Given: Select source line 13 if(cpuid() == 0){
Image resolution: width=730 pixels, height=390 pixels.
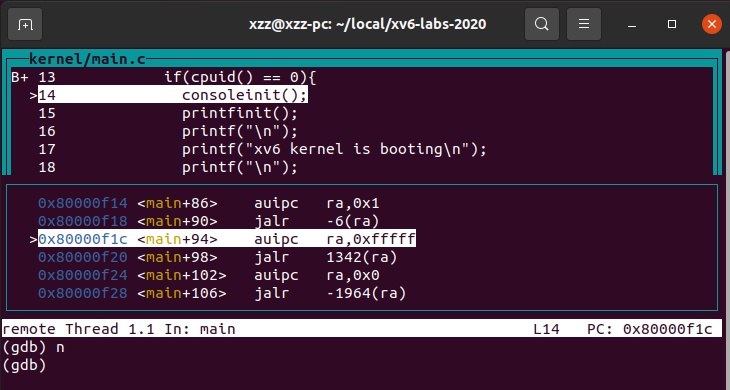Looking at the screenshot, I should click(240, 77).
